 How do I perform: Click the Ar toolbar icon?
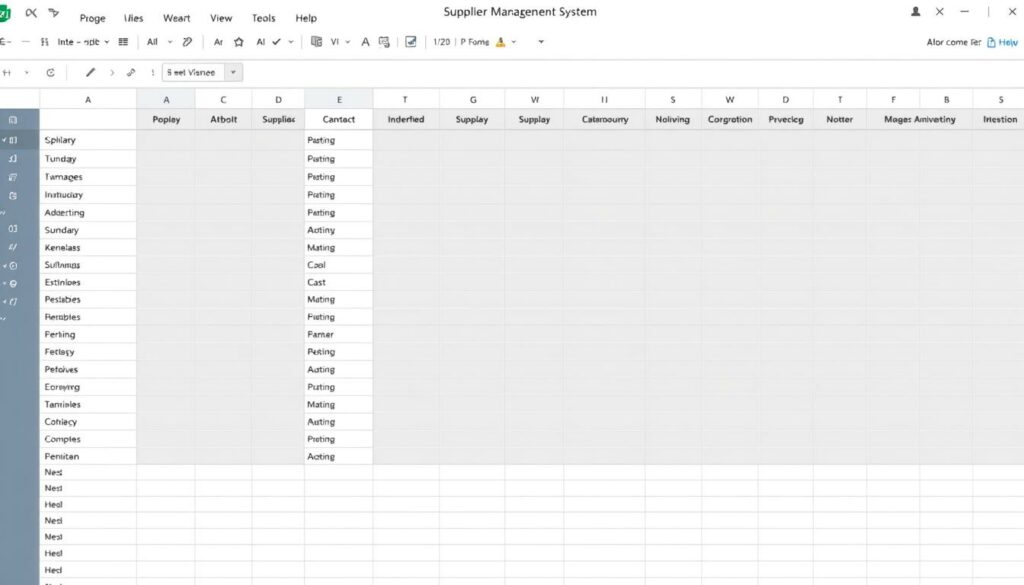(x=218, y=42)
